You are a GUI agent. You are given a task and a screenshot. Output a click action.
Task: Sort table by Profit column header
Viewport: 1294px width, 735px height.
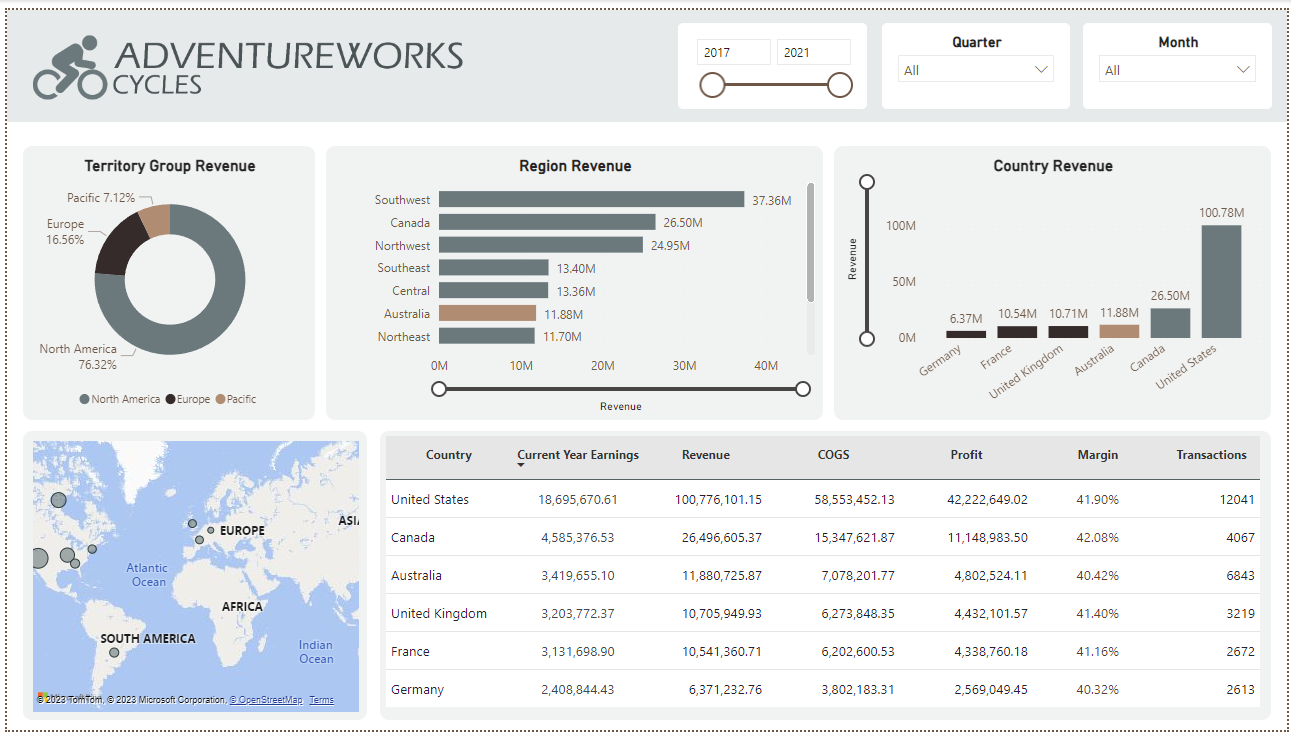pos(966,455)
